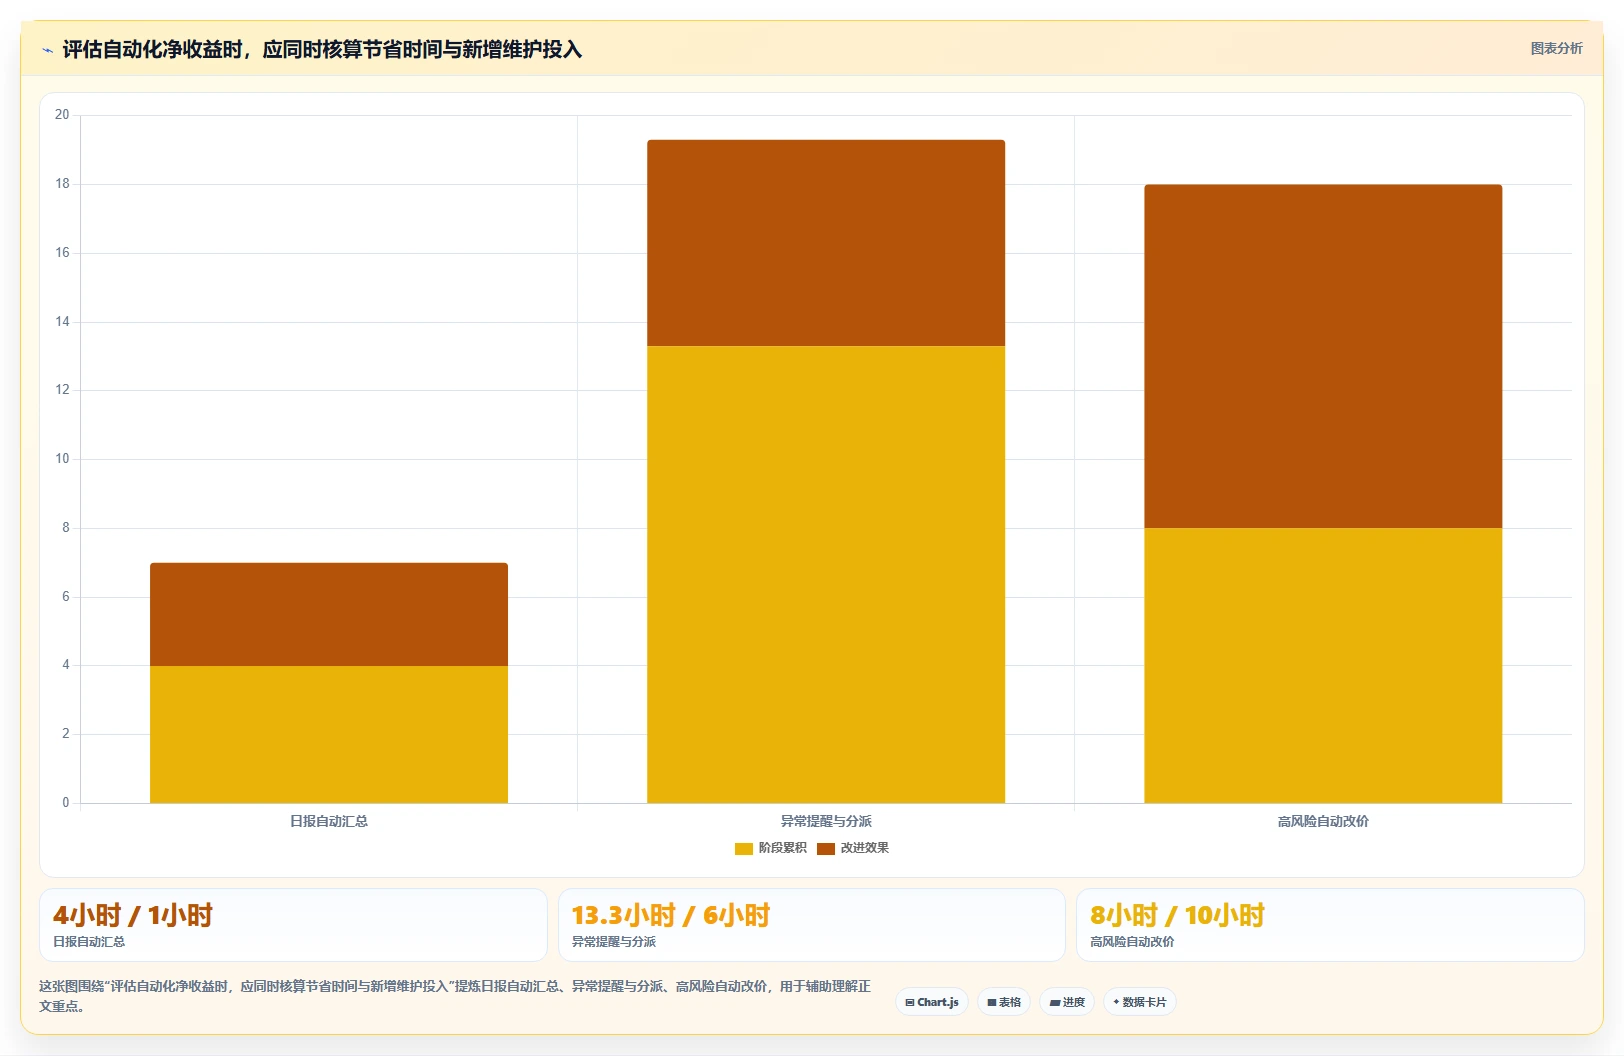Screen dimensions: 1624x1056
Task: Toggle the 改进效果 legend color box
Action: [x=826, y=848]
